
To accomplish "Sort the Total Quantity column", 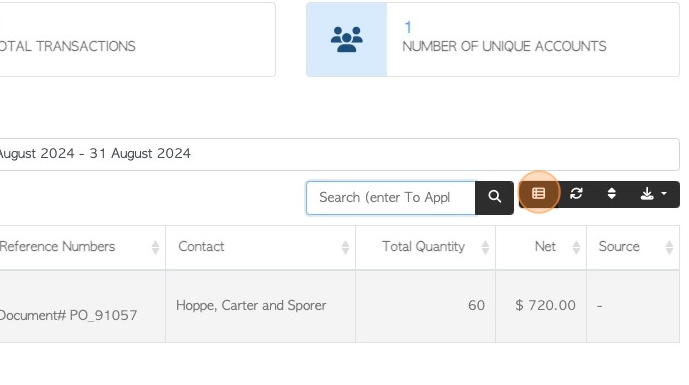I will (485, 247).
